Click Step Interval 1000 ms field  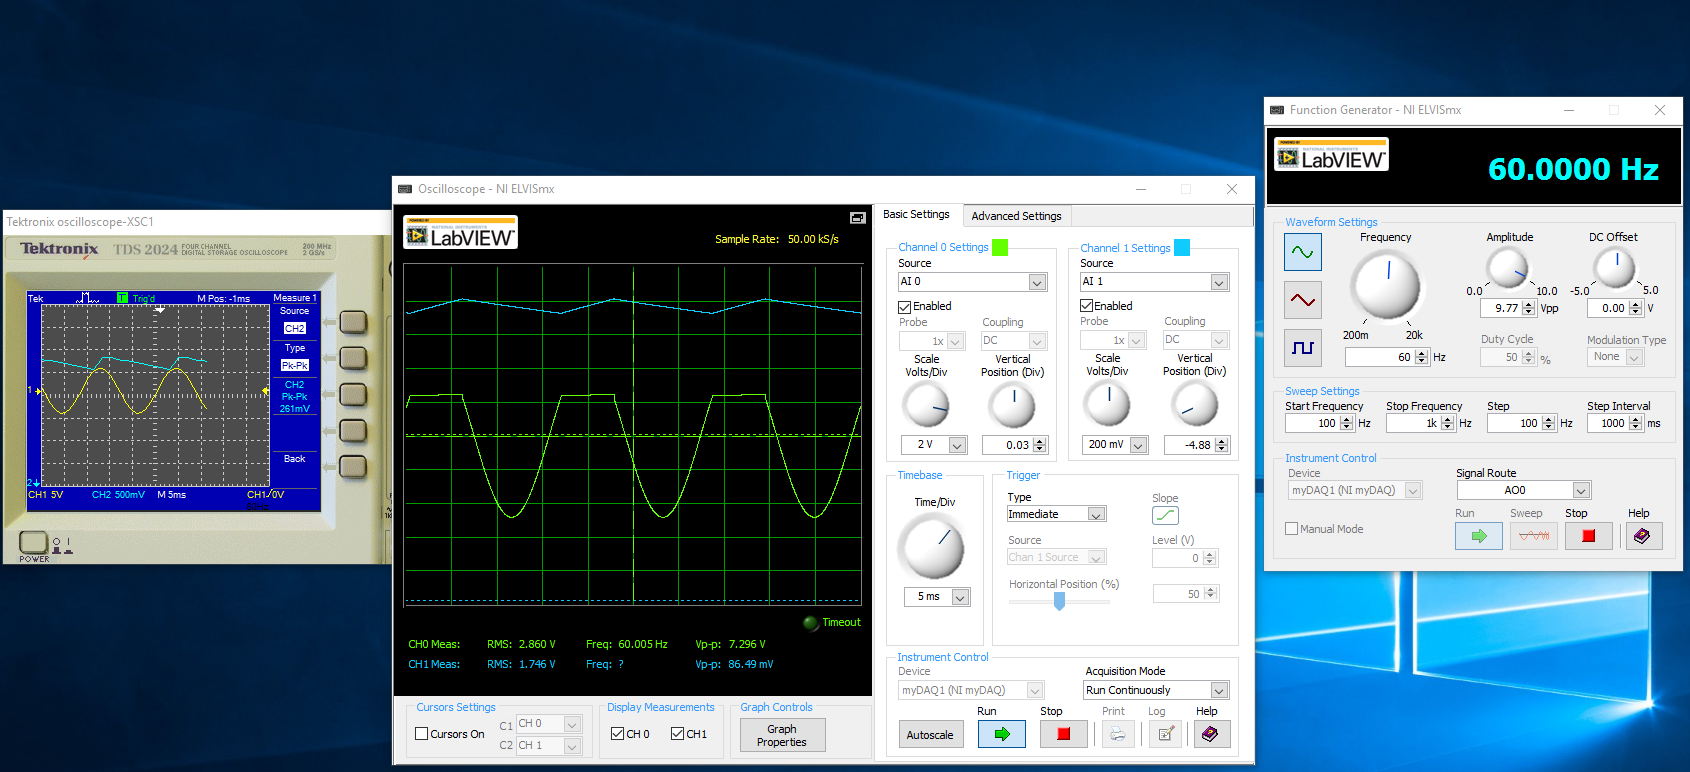1608,423
